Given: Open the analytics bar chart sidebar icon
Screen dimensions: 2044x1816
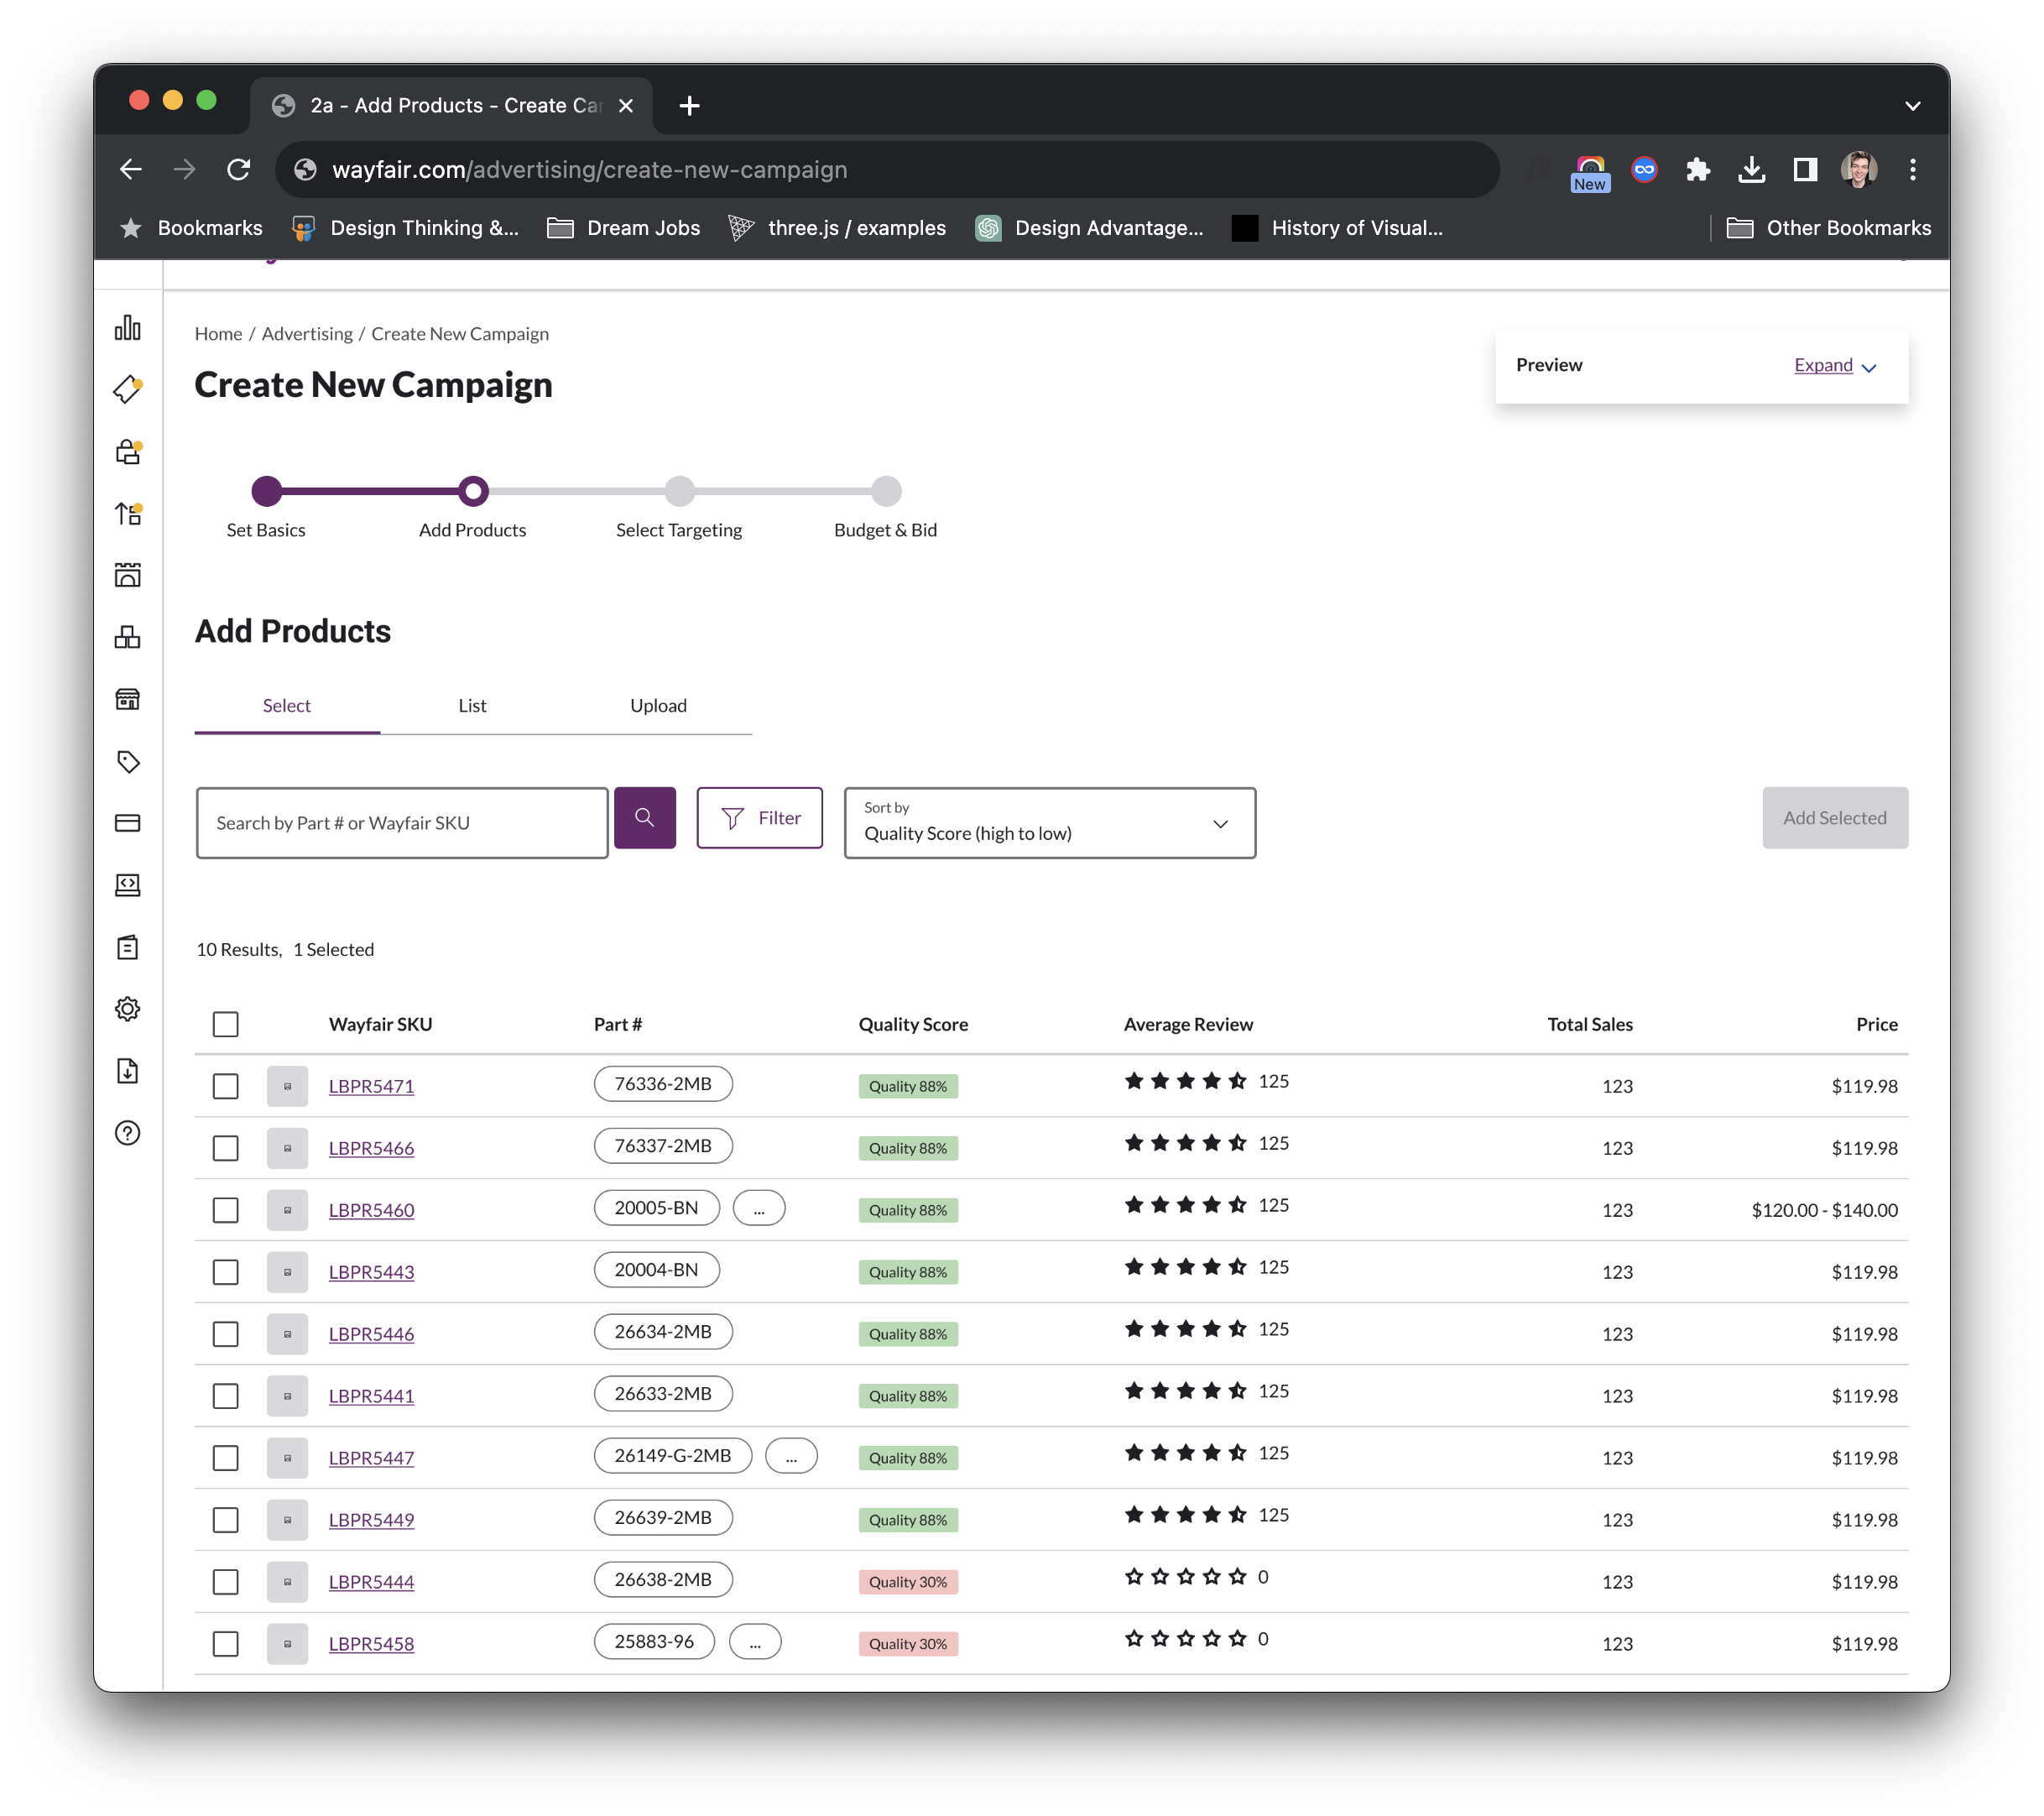Looking at the screenshot, I should 128,328.
